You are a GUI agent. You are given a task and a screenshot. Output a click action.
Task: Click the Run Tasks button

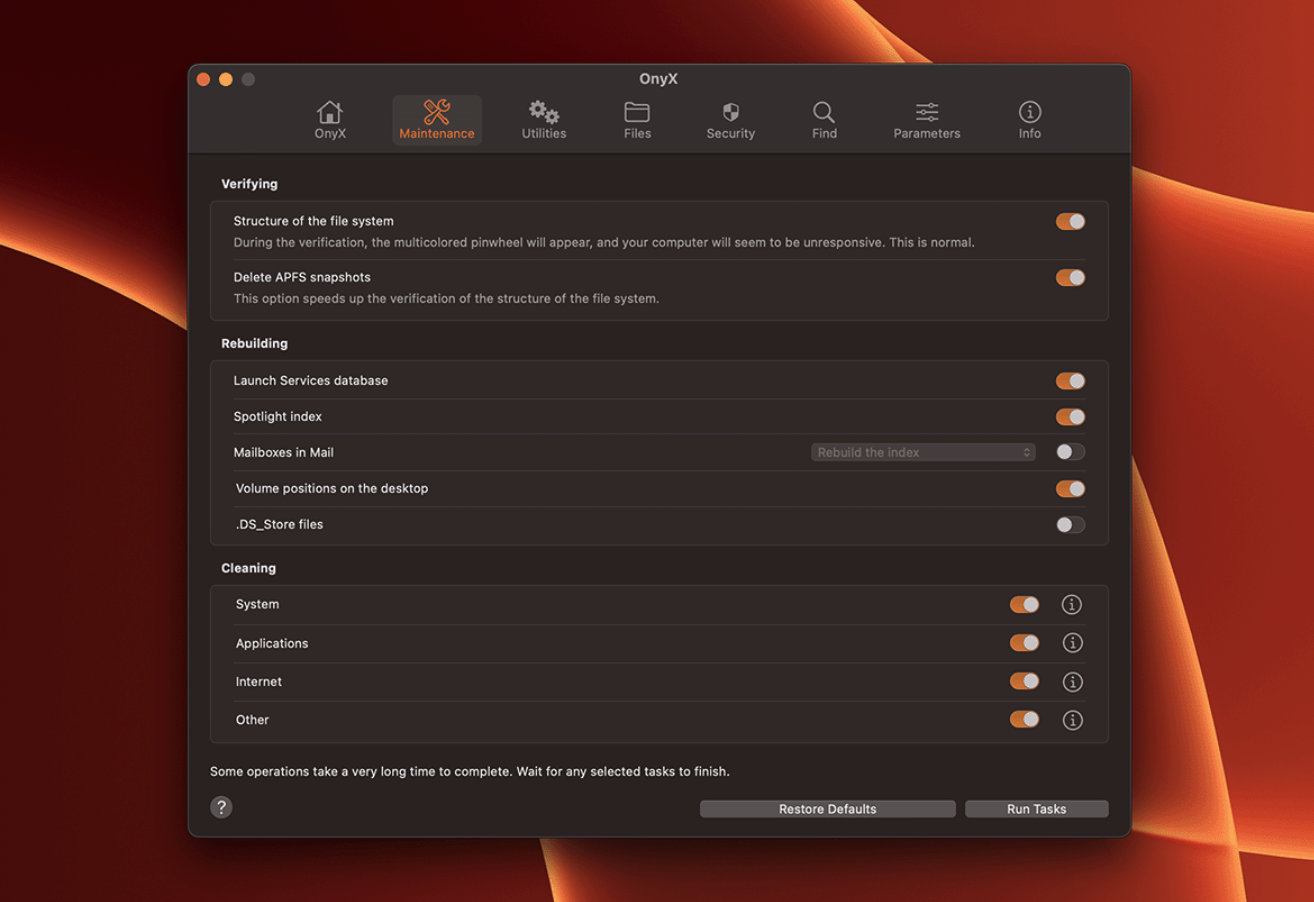[1036, 809]
